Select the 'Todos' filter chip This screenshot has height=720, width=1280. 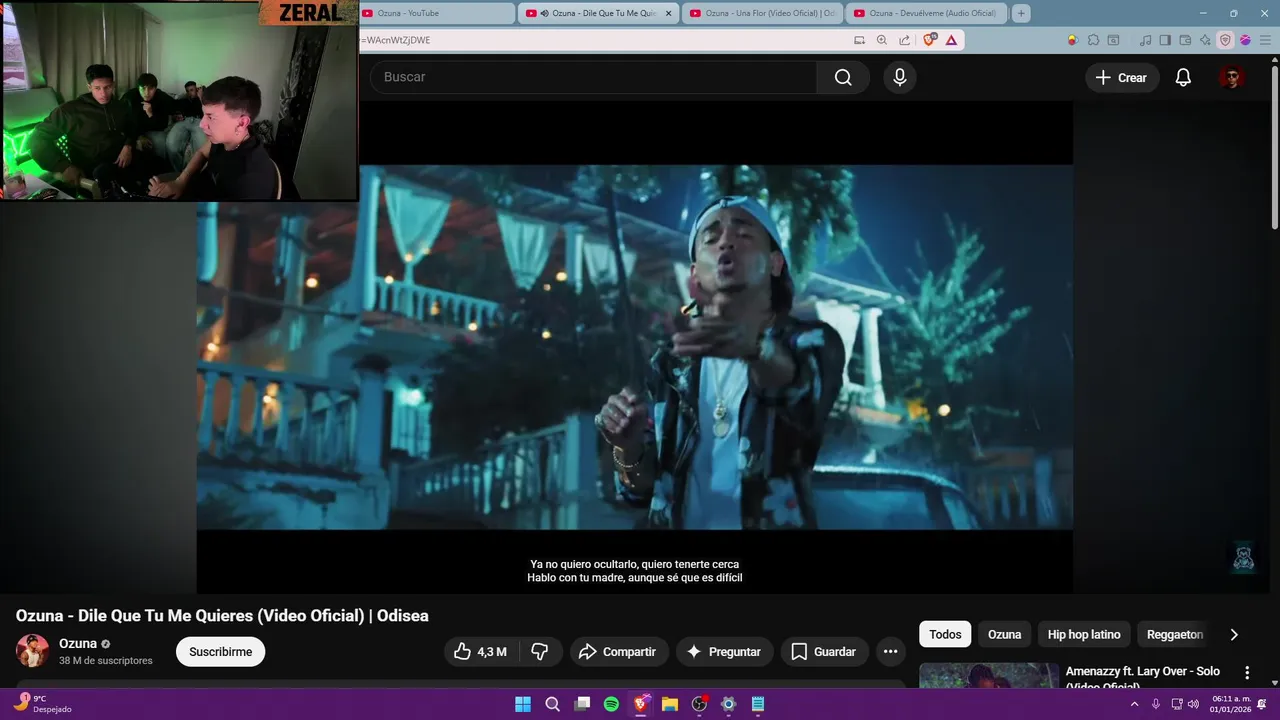point(945,634)
